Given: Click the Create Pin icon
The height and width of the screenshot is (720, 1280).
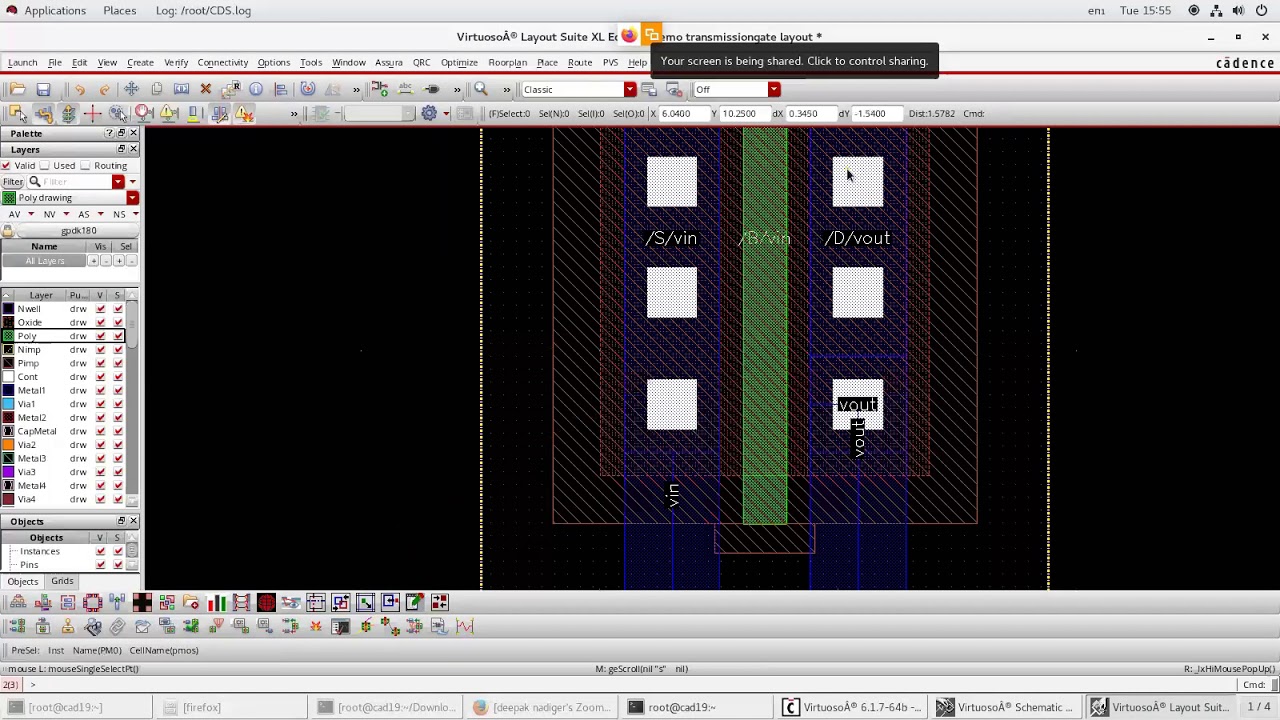Looking at the screenshot, I should tap(432, 89).
